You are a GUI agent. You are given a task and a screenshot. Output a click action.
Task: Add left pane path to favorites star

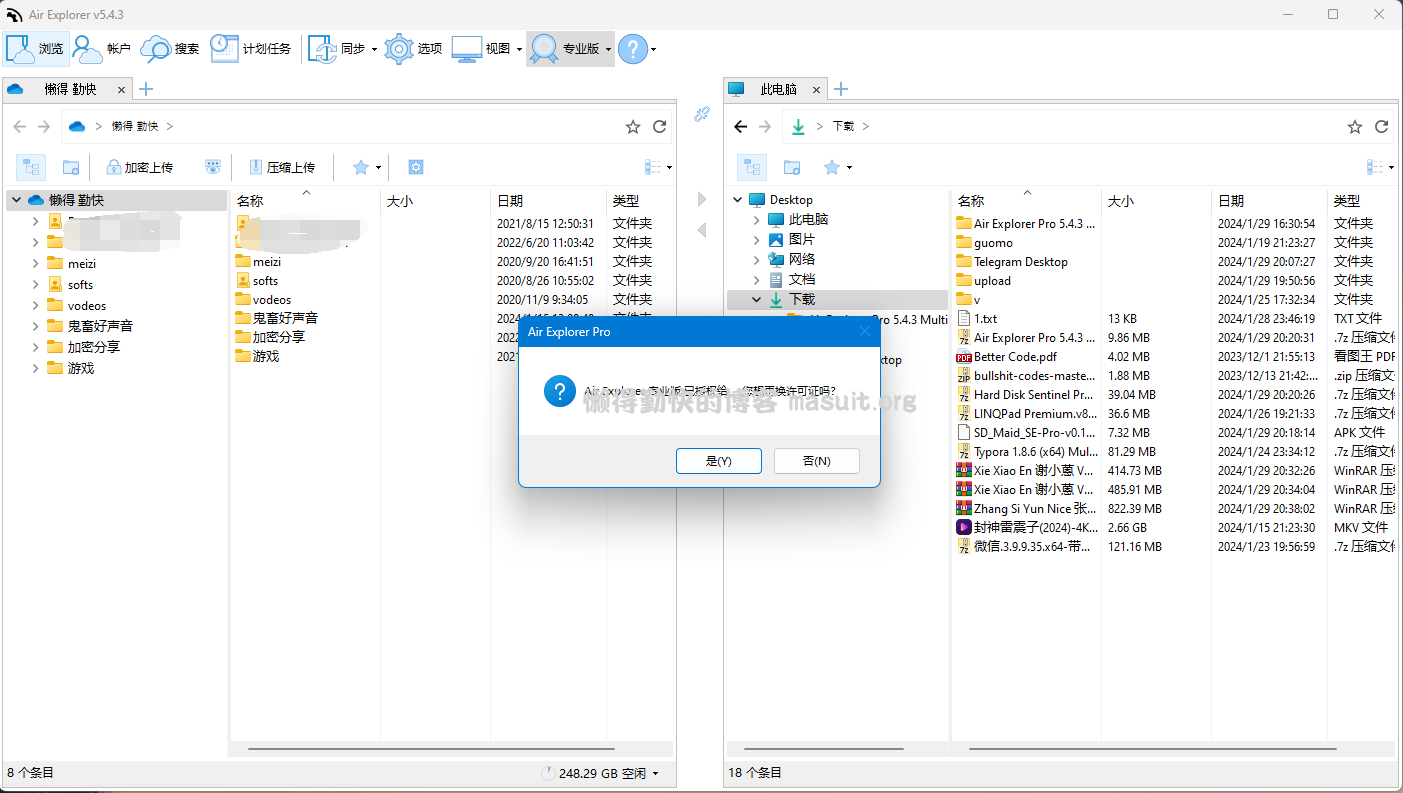pos(633,126)
